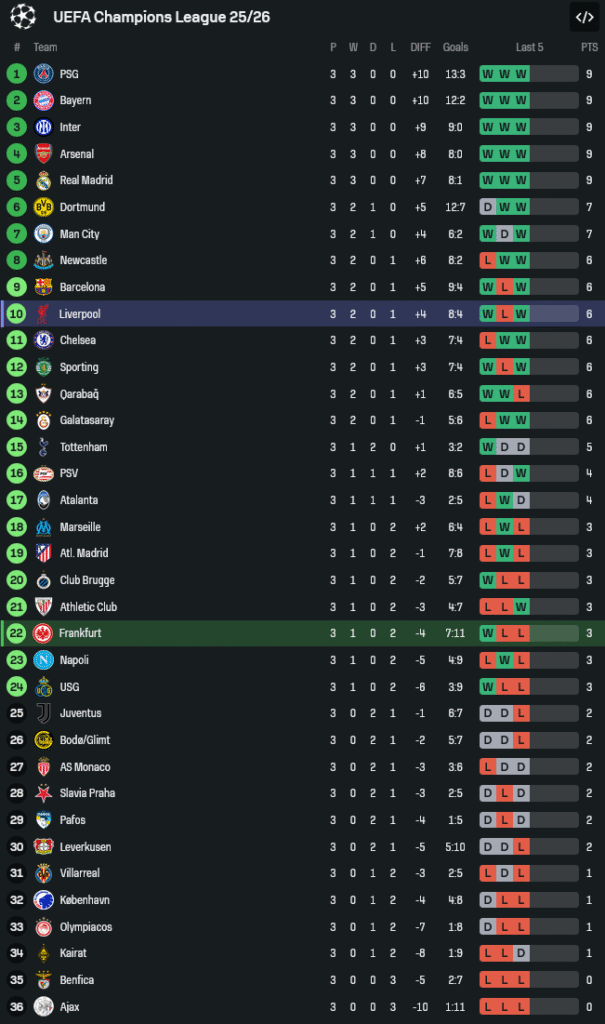This screenshot has width=605, height=1024.
Task: Click the Ajax club crest
Action: 43,1006
